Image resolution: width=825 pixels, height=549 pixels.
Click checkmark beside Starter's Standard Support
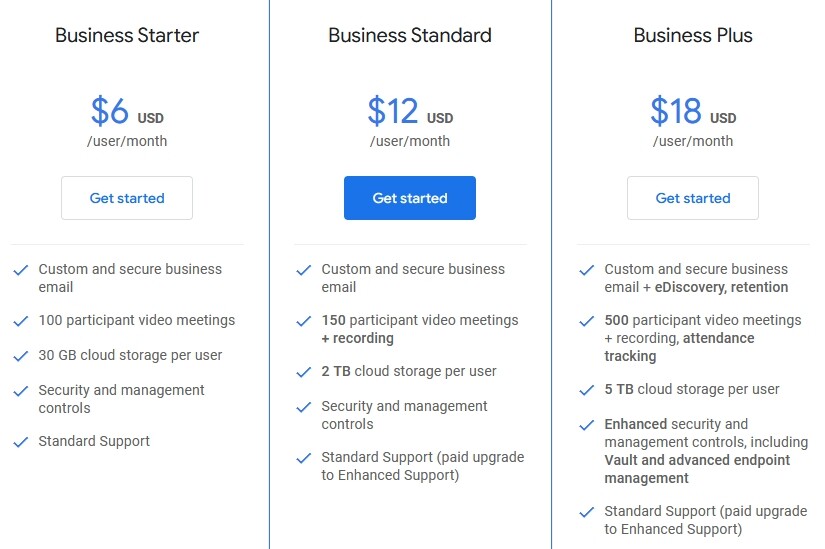21,442
